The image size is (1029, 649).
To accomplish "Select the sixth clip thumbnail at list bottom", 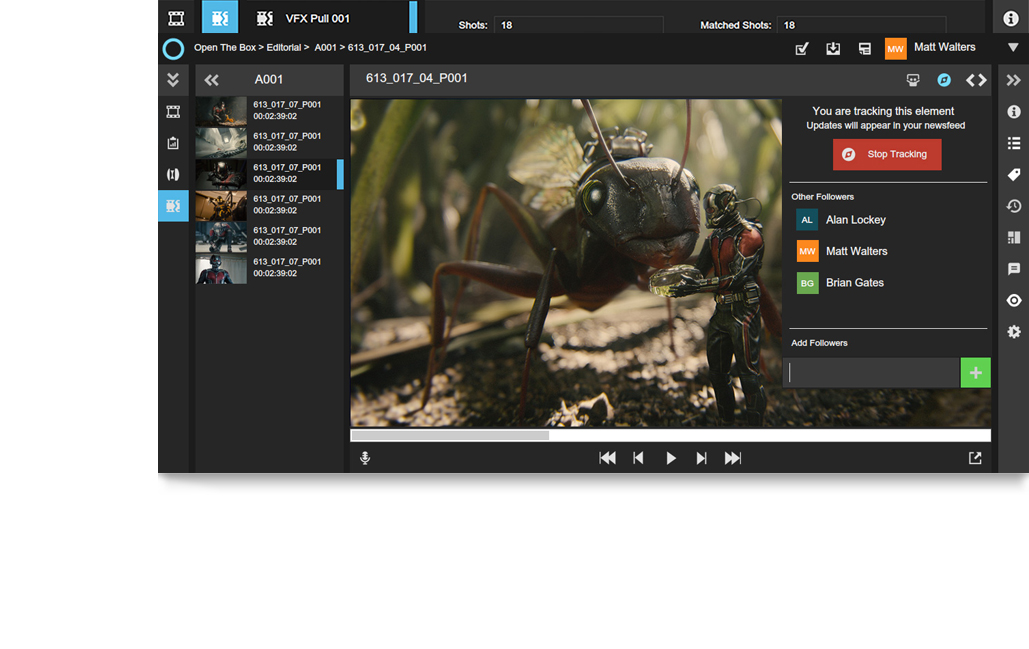I will pos(221,268).
